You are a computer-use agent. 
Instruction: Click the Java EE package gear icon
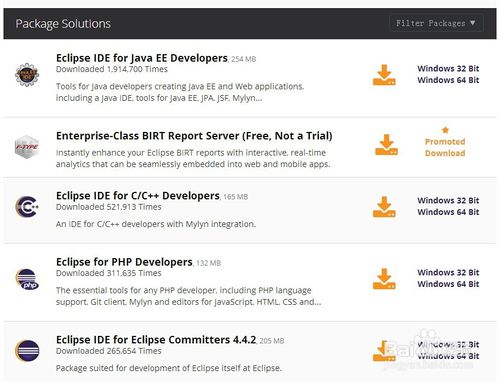[x=27, y=75]
